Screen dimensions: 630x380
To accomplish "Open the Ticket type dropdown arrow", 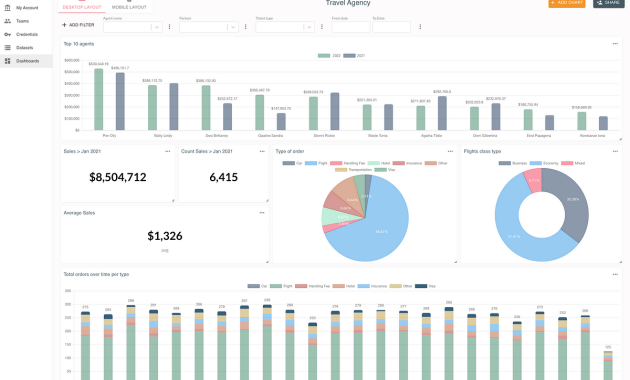I will 309,27.
